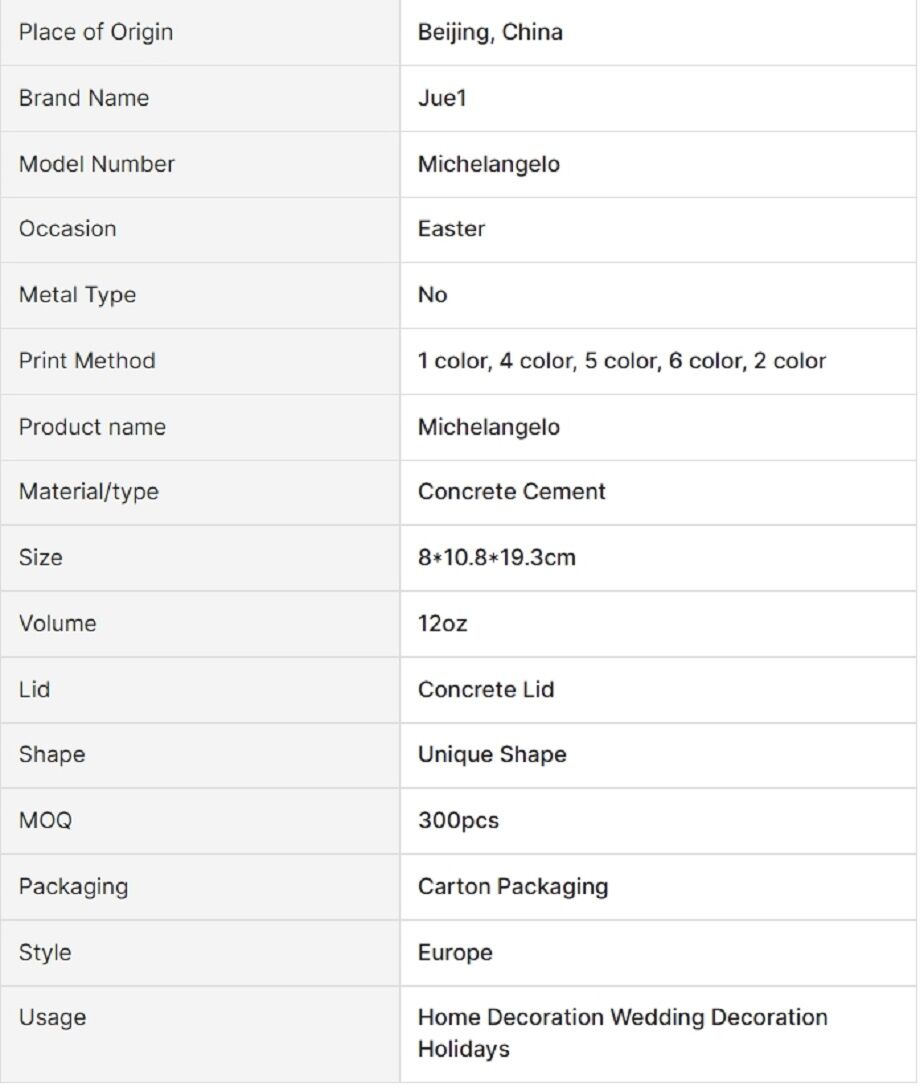Click the 'Occasion' attribute label
920x1087 pixels.
[x=67, y=229]
